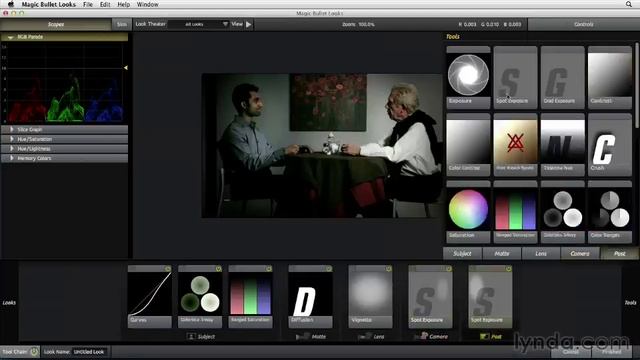Switch to the Lens tools tab
This screenshot has width=640, height=360.
click(x=541, y=253)
